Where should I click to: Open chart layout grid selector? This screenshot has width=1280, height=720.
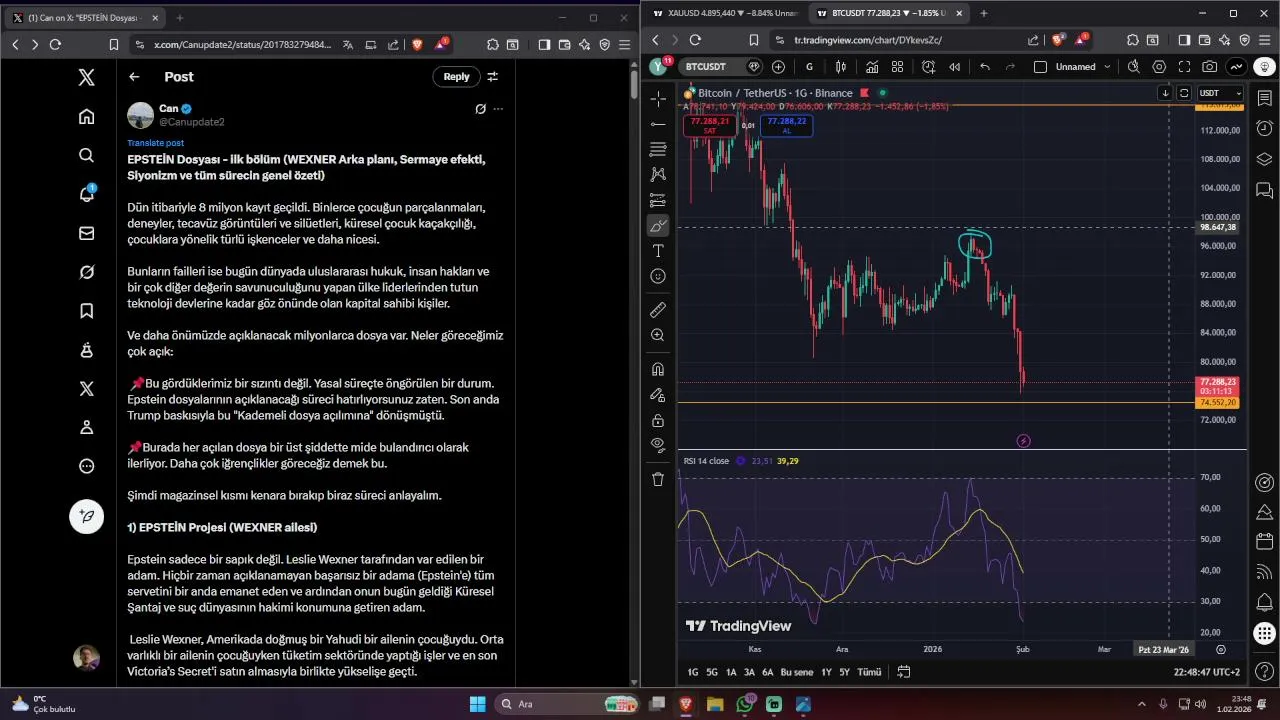1041,67
